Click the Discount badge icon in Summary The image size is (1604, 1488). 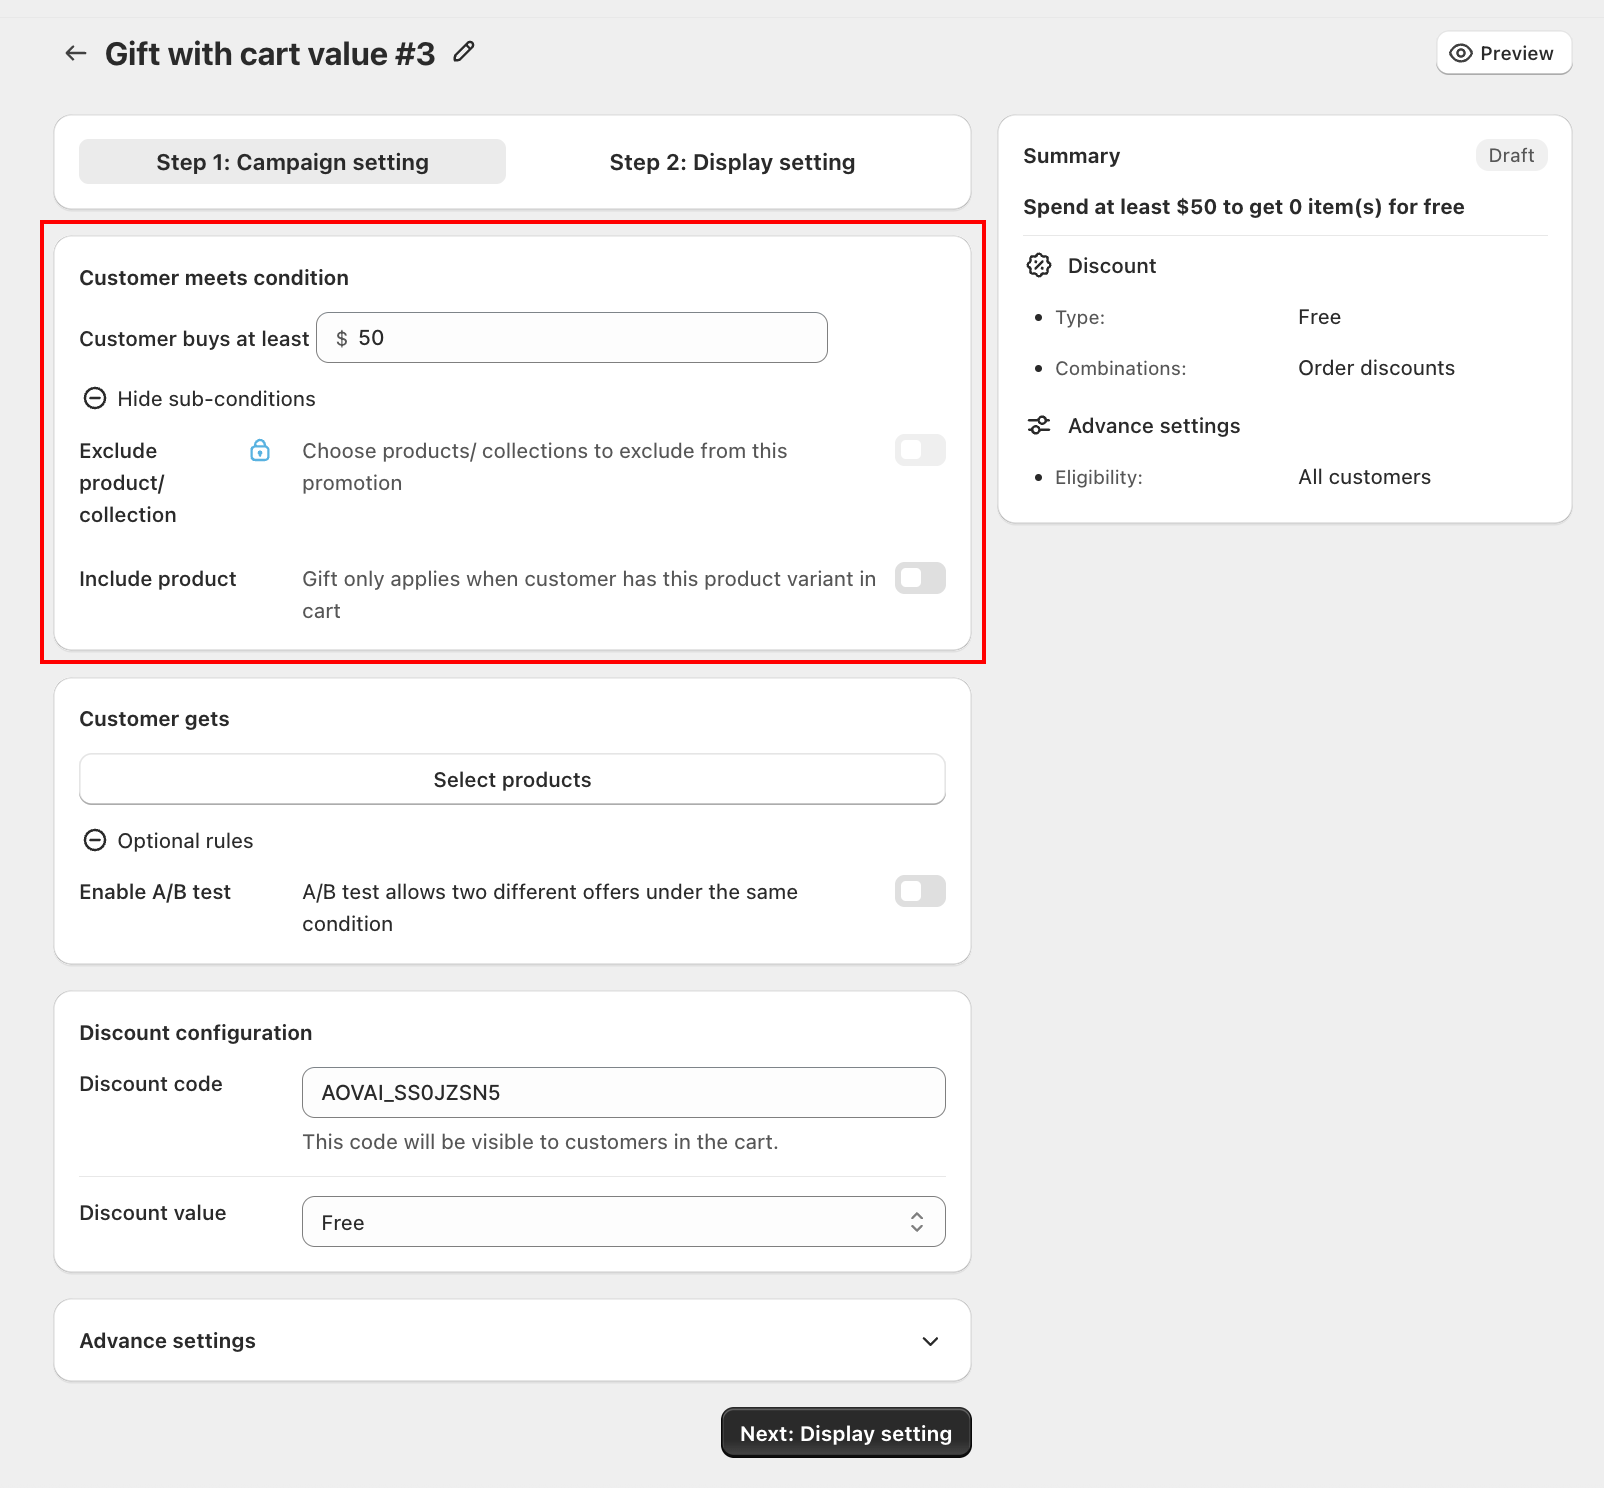tap(1039, 265)
